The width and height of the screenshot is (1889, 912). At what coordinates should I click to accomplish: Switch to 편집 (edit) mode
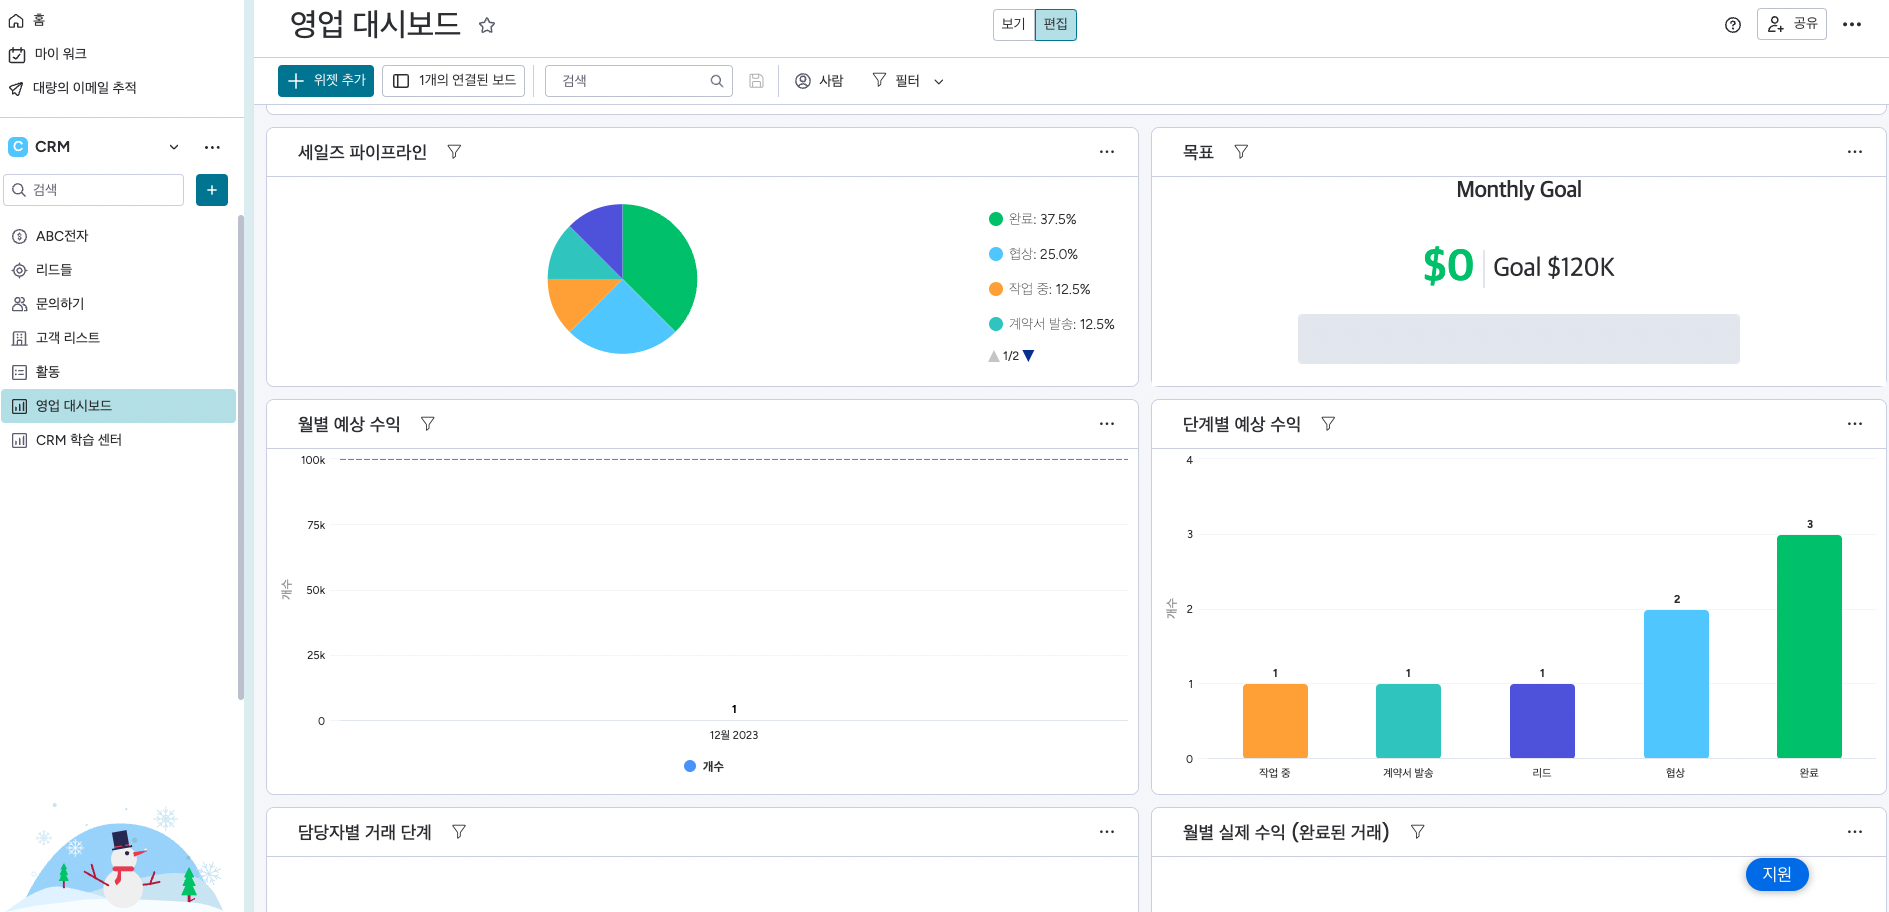[x=1055, y=25]
